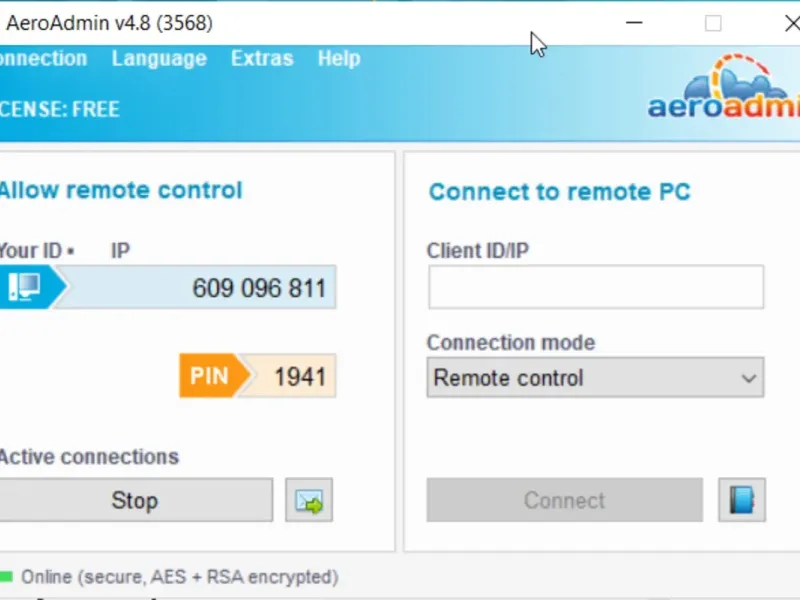Click the ID number 609 096 811

tap(259, 288)
